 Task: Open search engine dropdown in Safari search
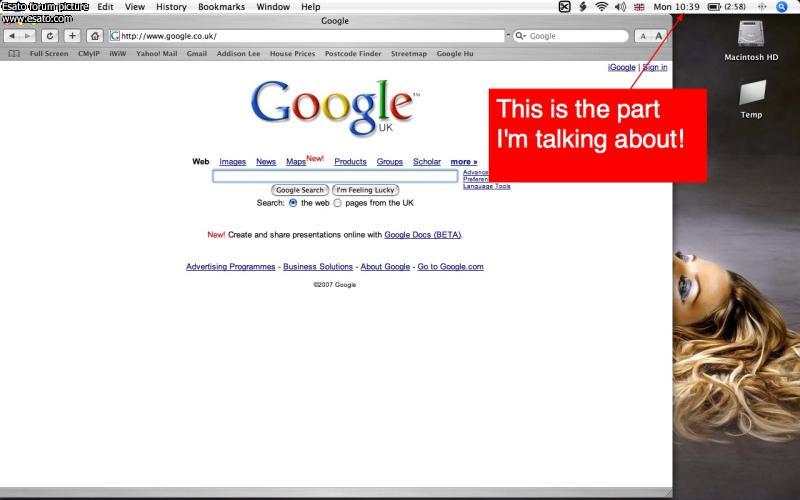point(520,36)
